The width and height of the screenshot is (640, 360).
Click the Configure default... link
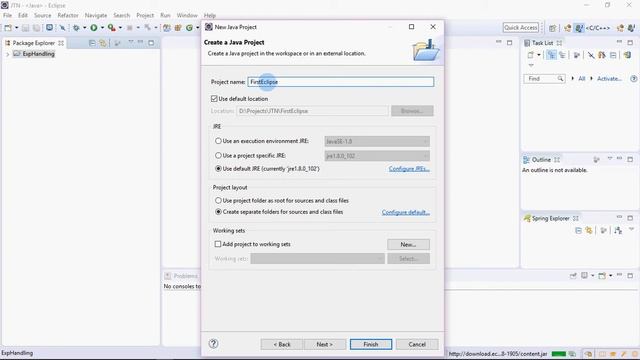click(x=406, y=212)
